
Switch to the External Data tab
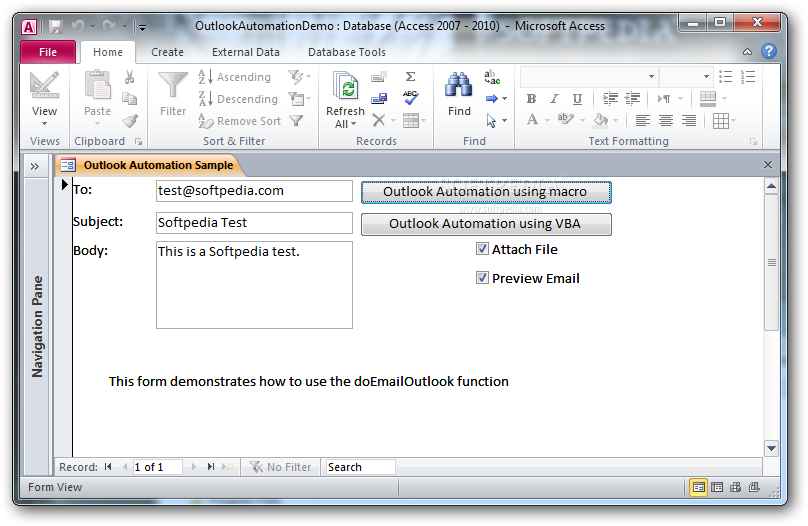(246, 52)
